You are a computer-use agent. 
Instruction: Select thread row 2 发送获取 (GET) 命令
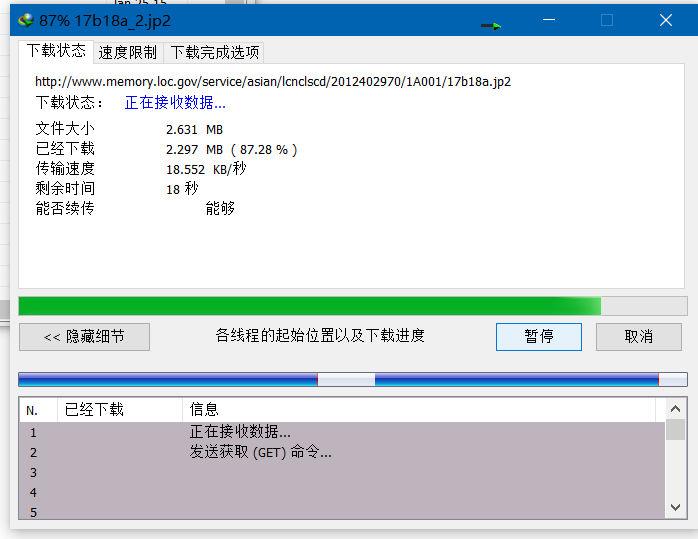[x=342, y=453]
